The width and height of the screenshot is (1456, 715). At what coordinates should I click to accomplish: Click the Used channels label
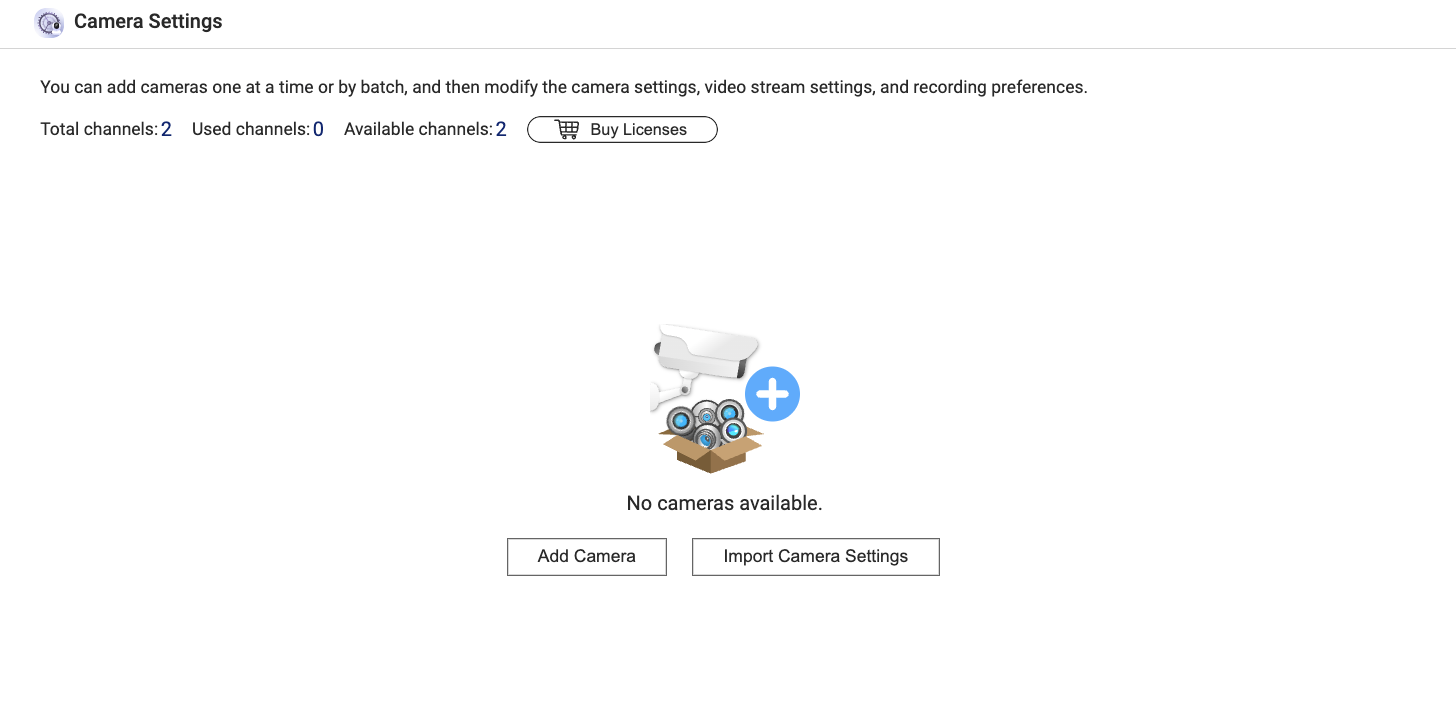point(250,129)
